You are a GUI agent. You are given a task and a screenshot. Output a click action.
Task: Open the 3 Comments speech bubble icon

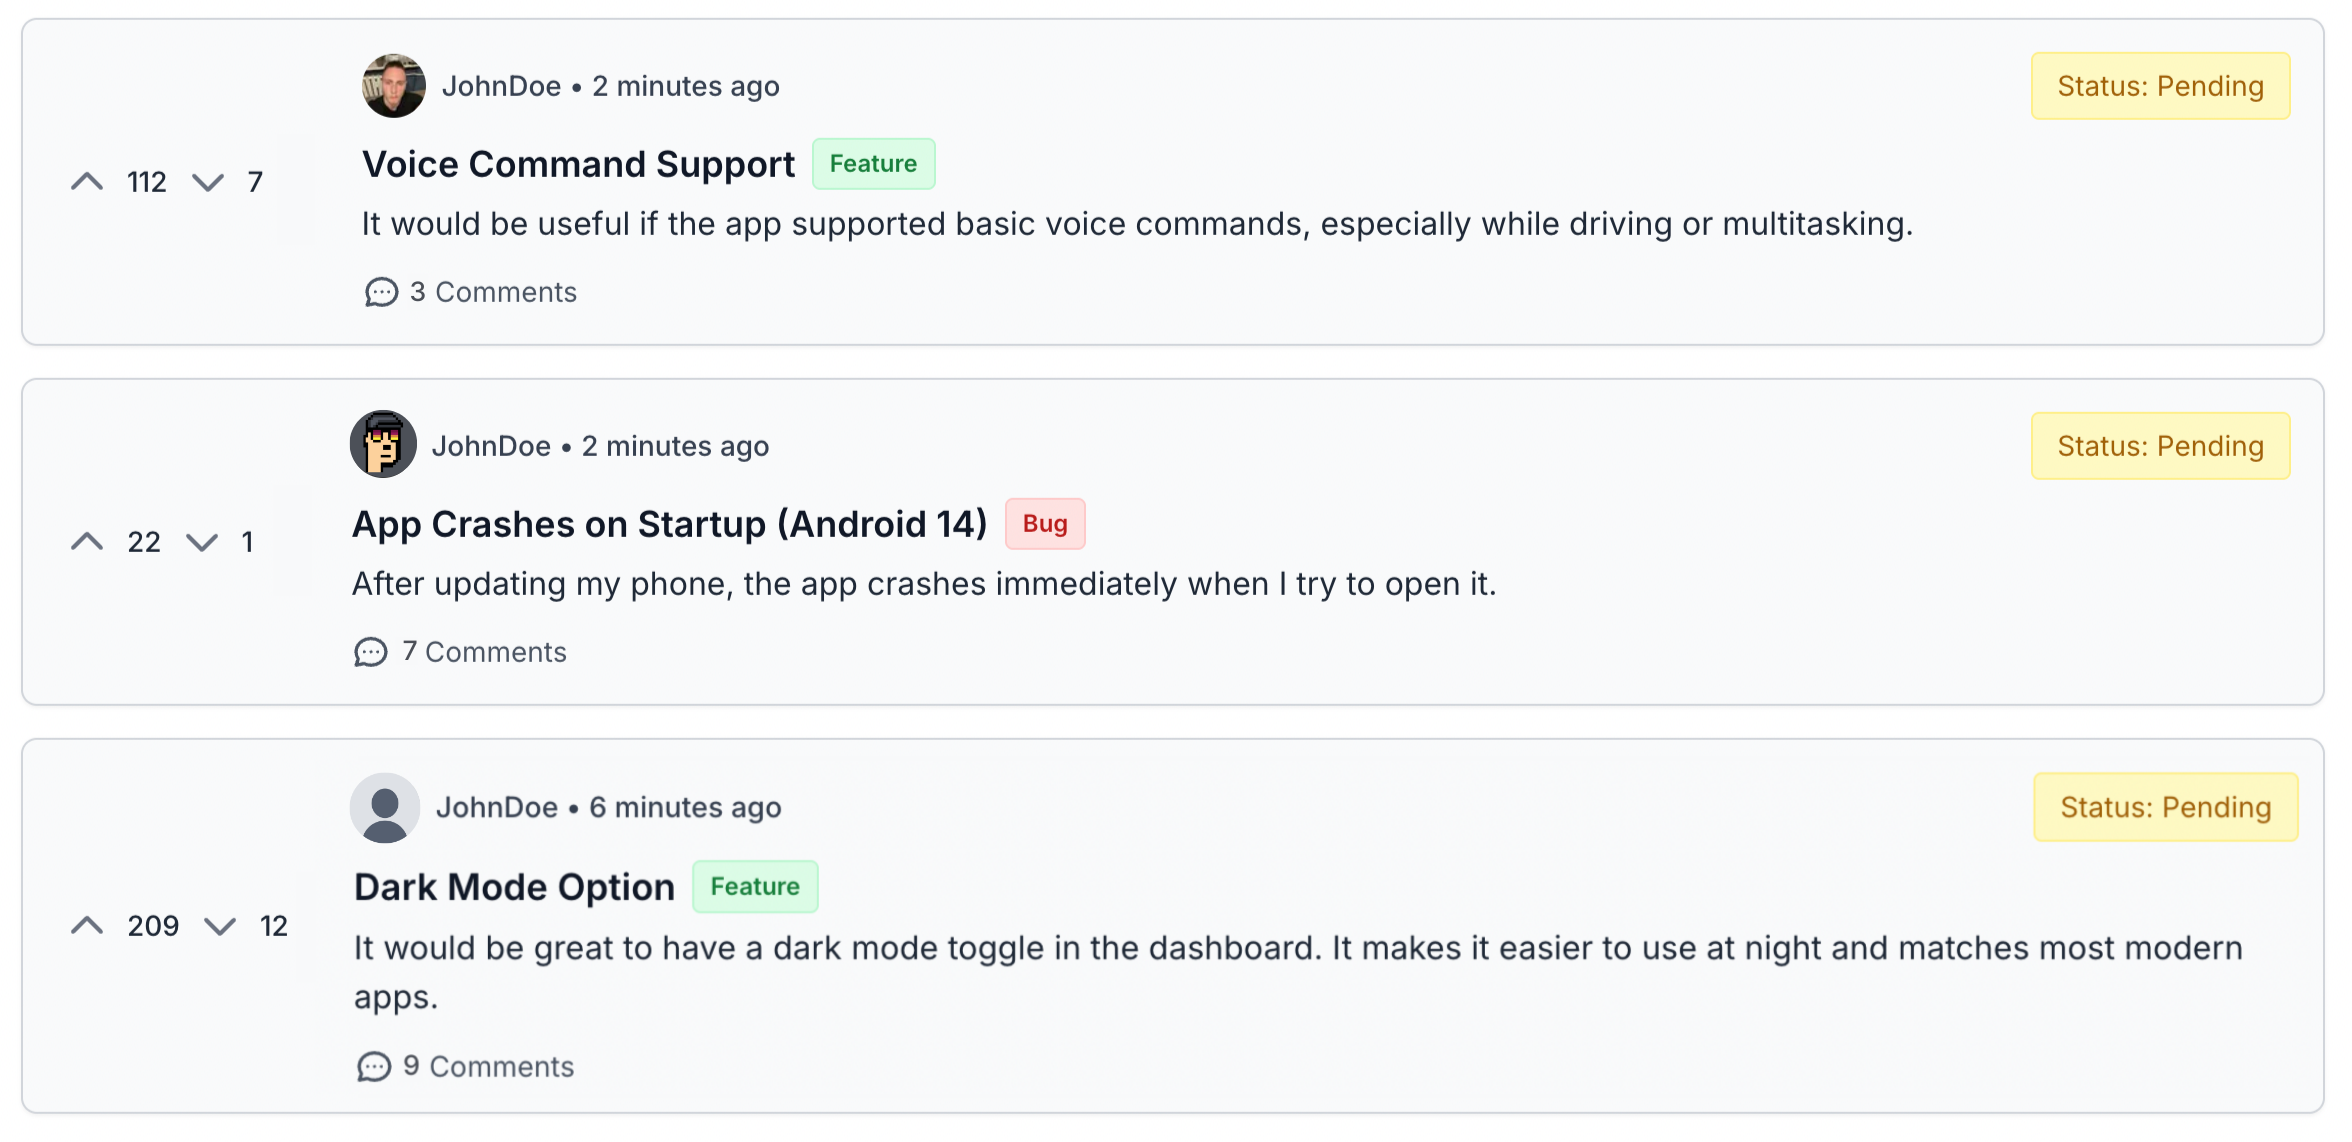pyautogui.click(x=381, y=292)
